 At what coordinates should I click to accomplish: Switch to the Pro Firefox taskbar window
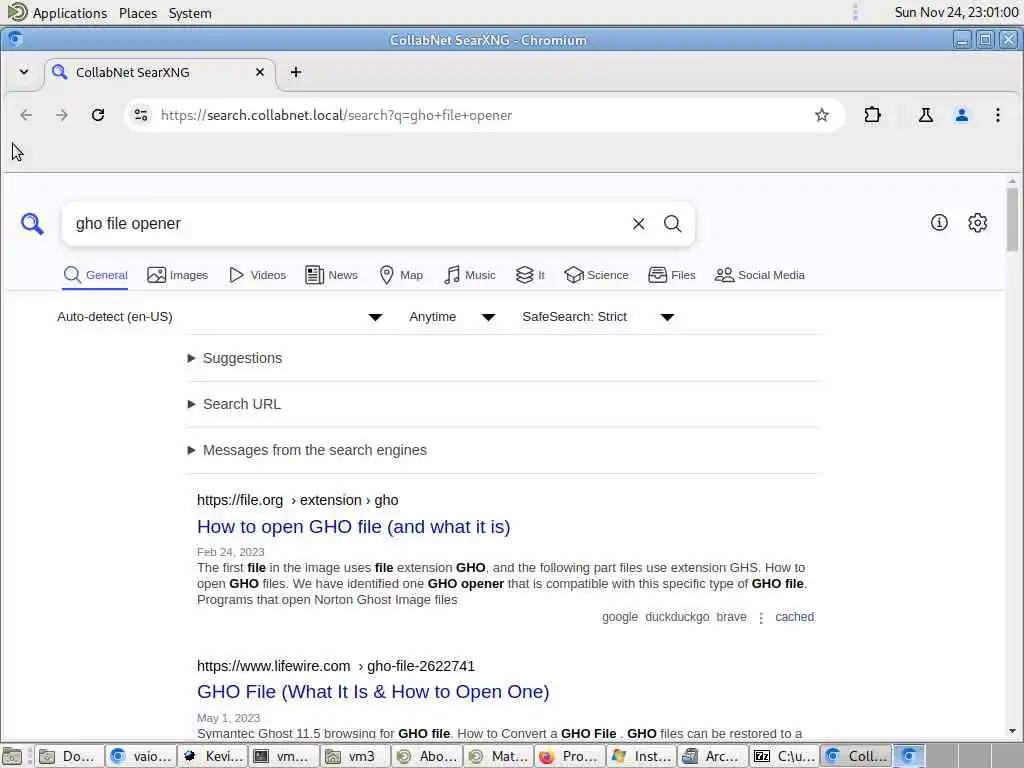tap(570, 756)
